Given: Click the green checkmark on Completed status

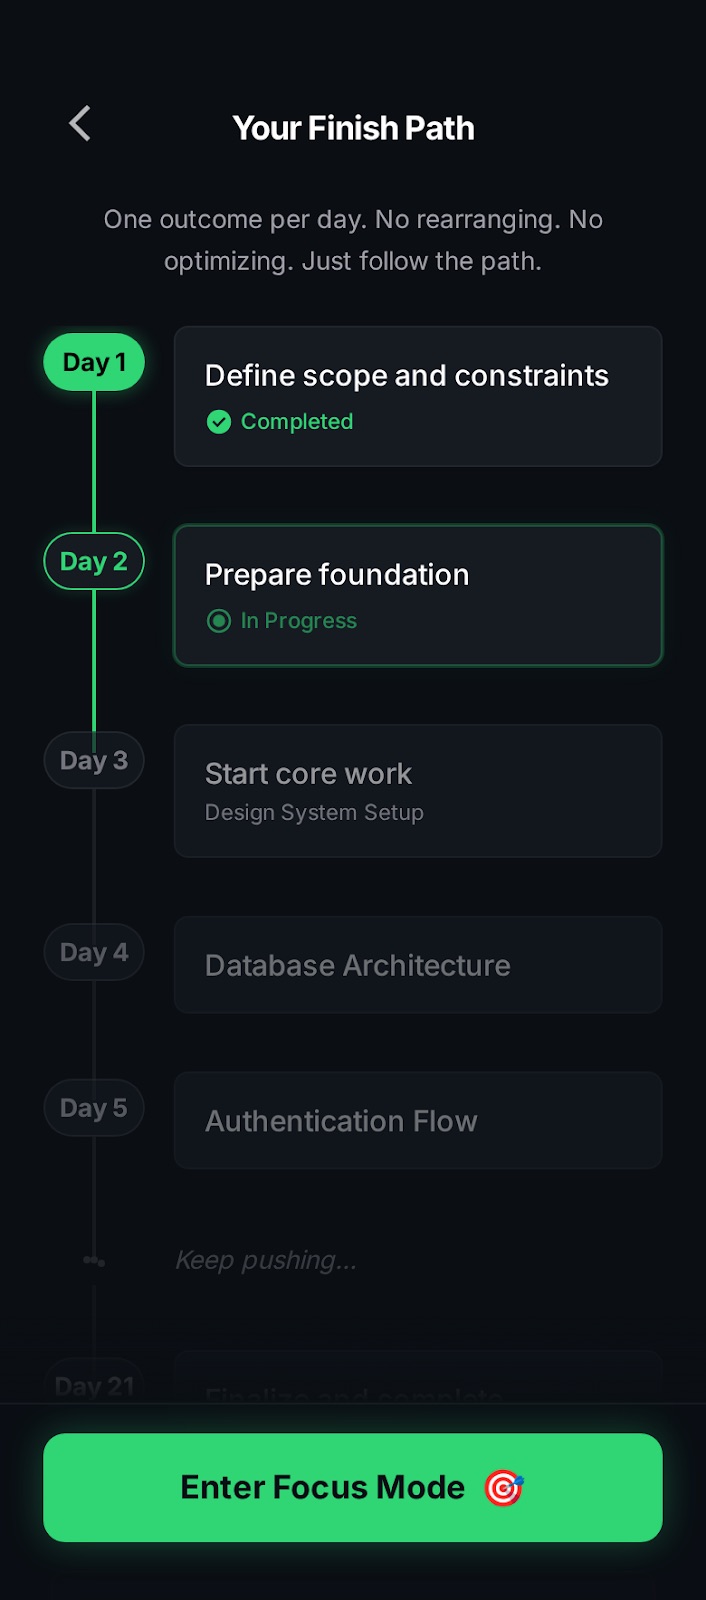Looking at the screenshot, I should tap(218, 421).
